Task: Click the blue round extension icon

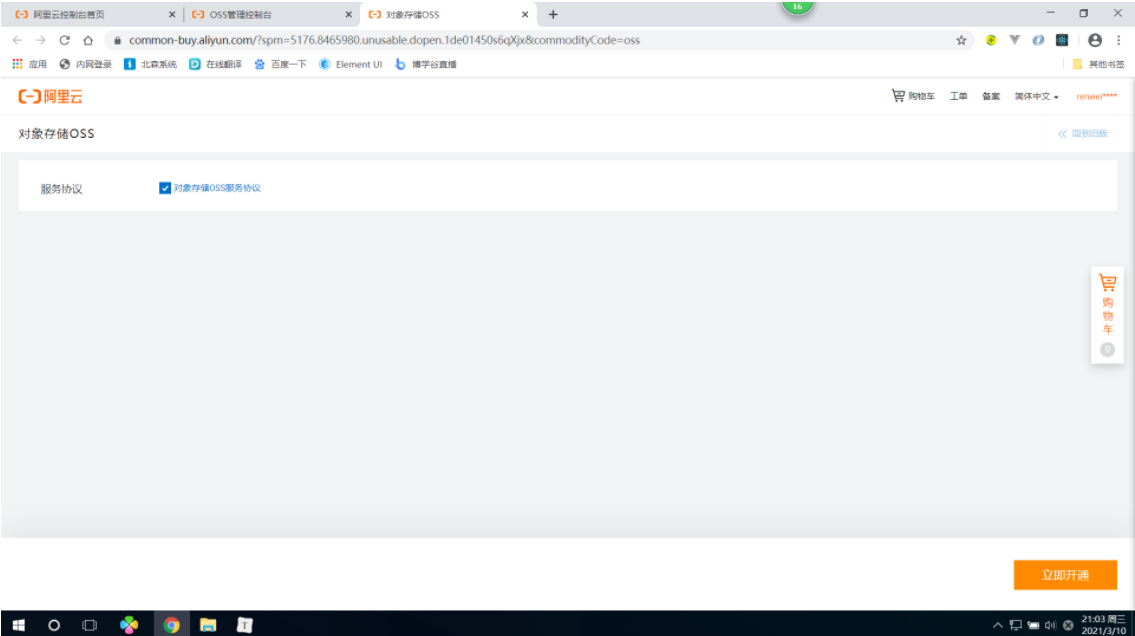Action: pos(1038,41)
